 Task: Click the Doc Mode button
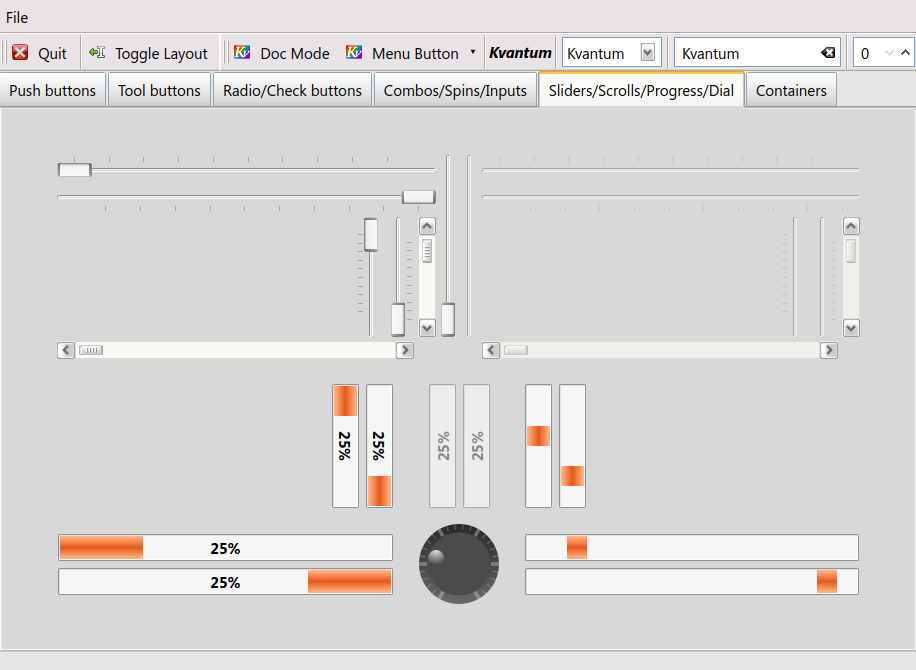pos(282,53)
